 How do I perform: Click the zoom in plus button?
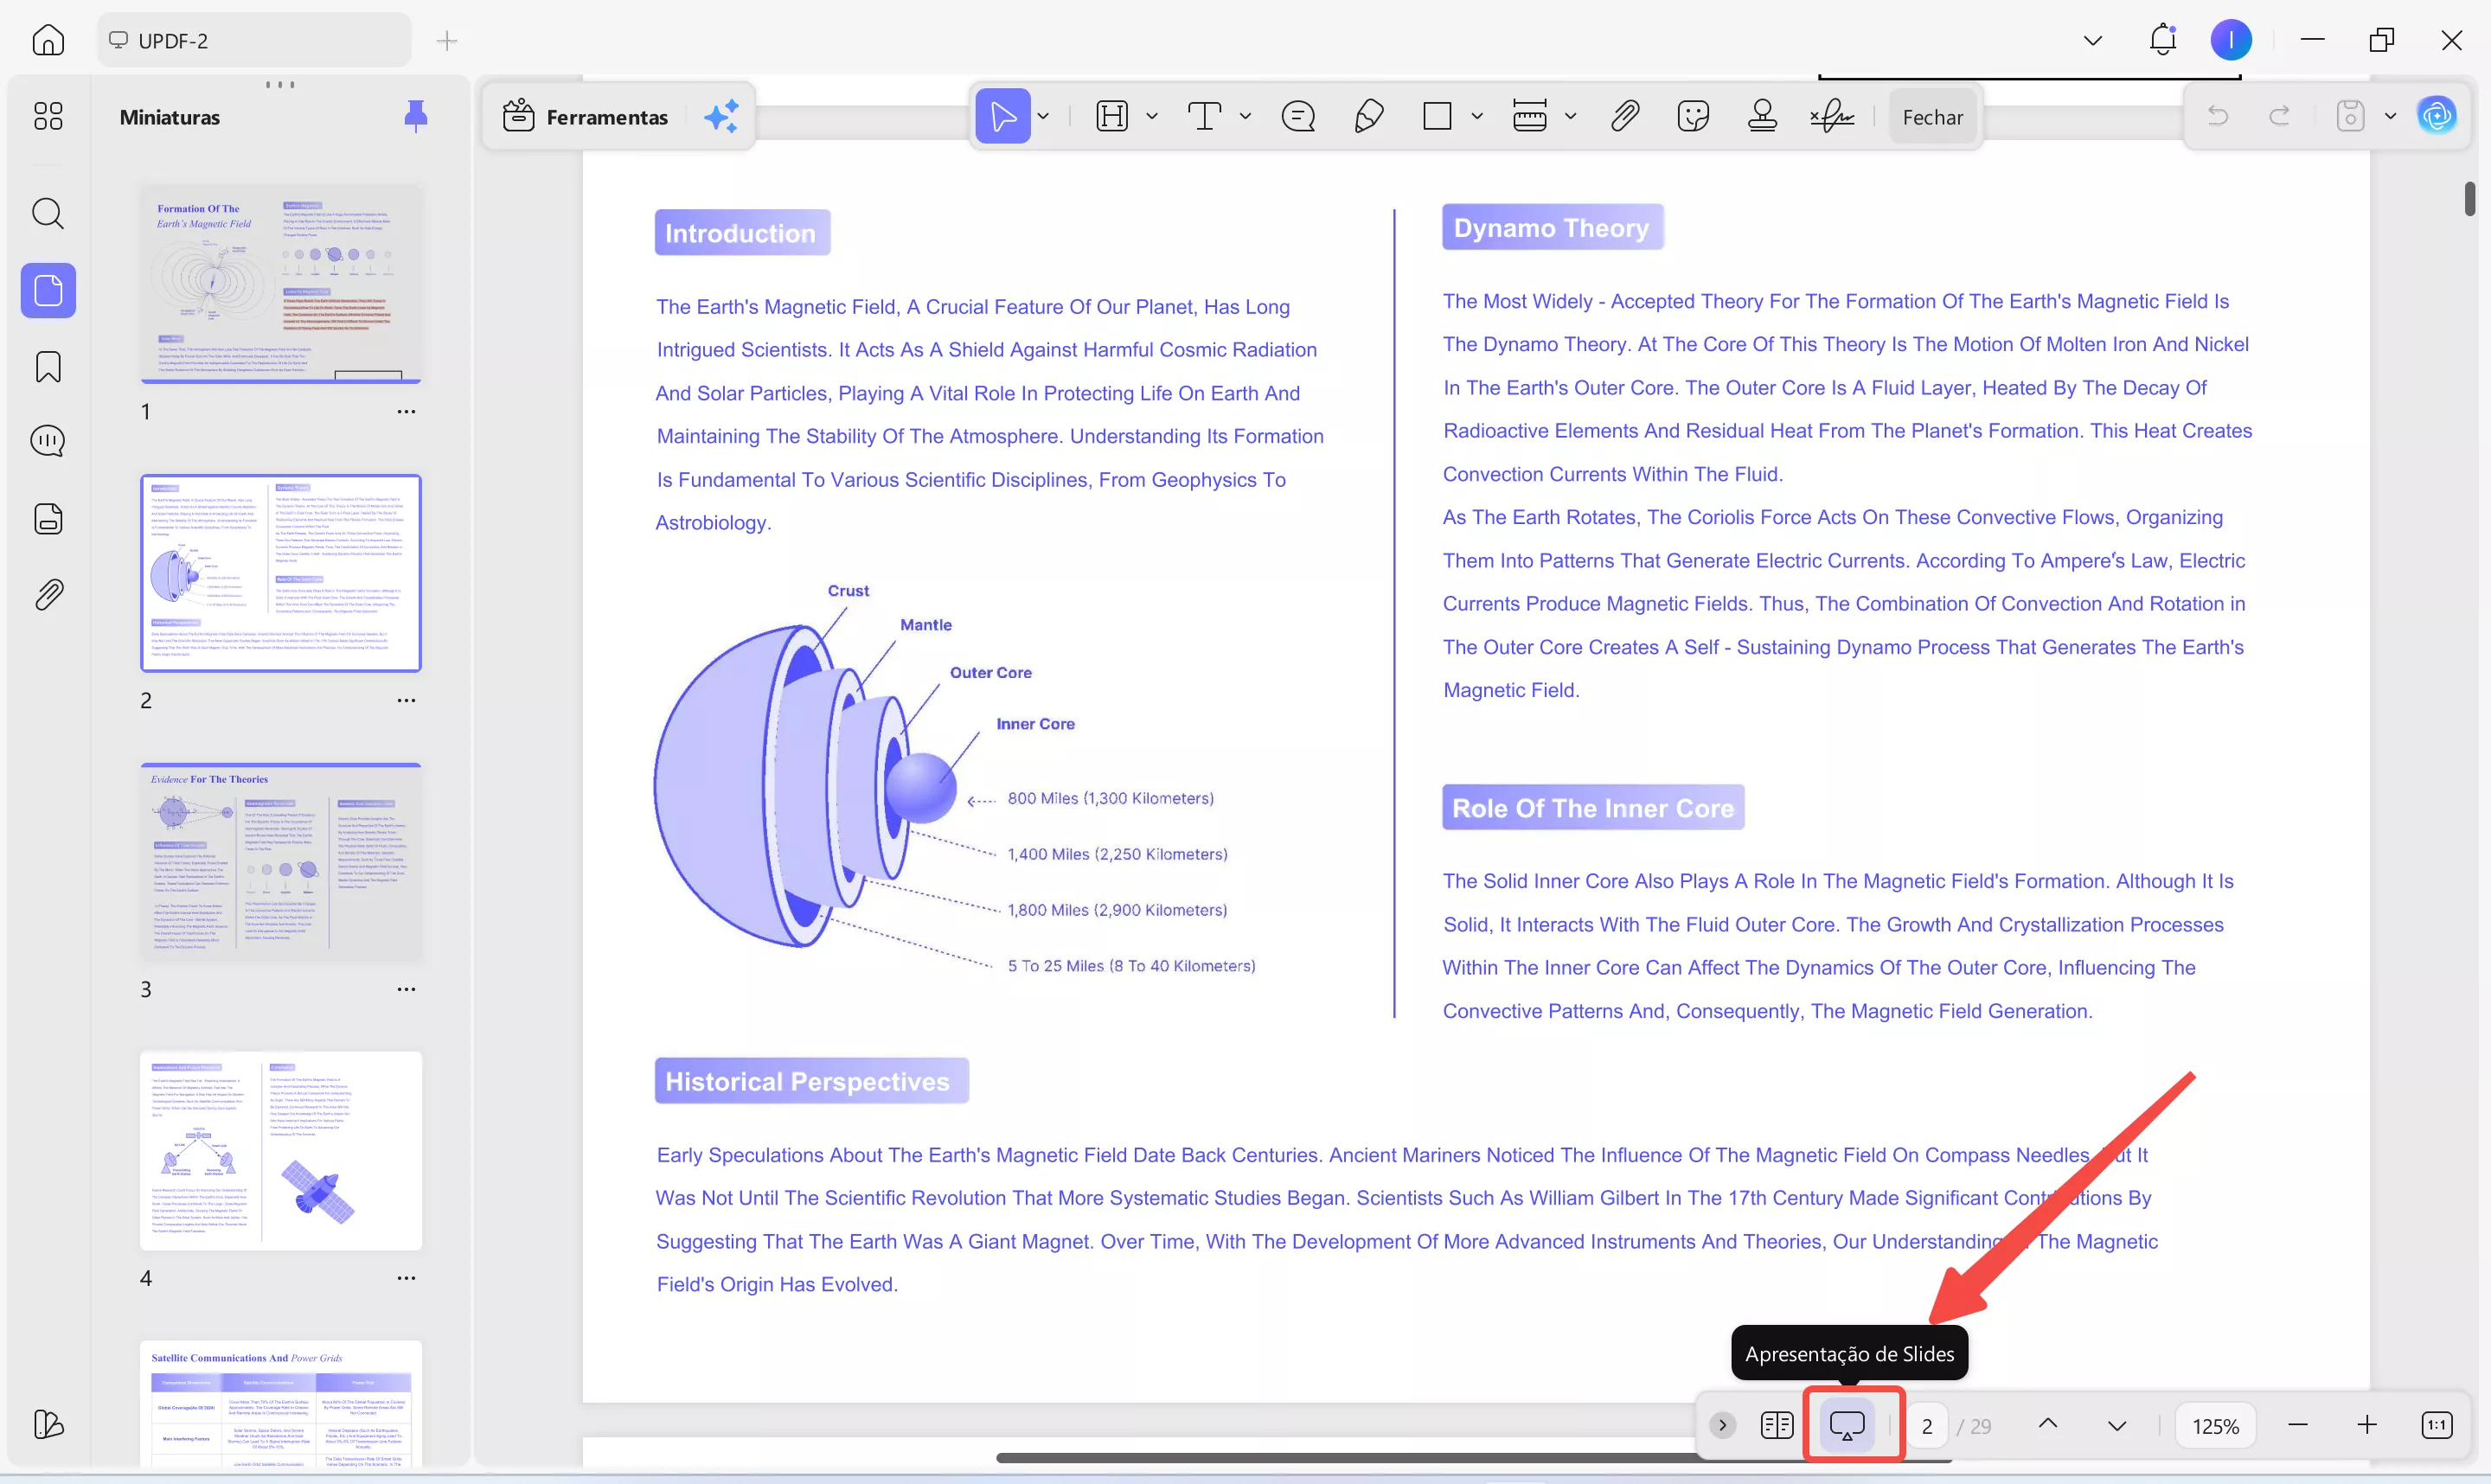pyautogui.click(x=2367, y=1425)
